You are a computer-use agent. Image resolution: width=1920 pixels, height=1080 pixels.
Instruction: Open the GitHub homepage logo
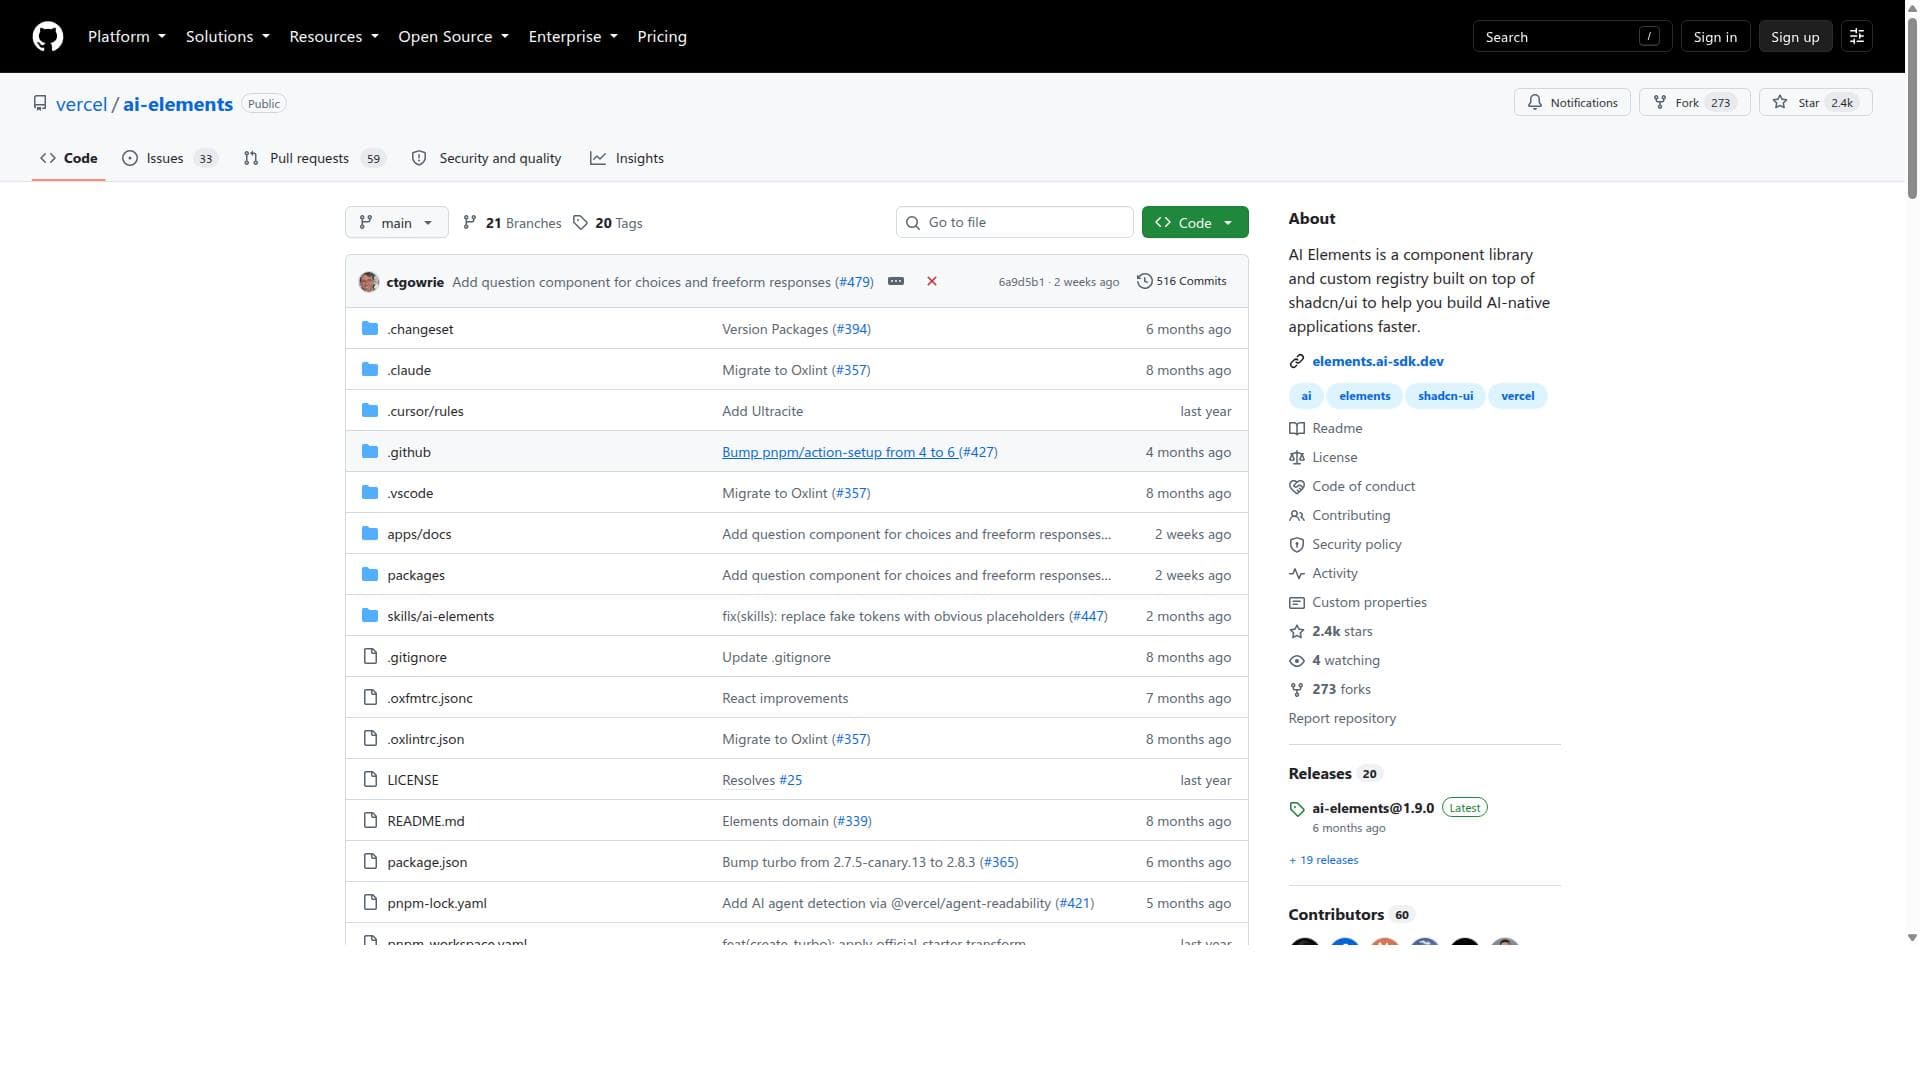click(x=48, y=37)
